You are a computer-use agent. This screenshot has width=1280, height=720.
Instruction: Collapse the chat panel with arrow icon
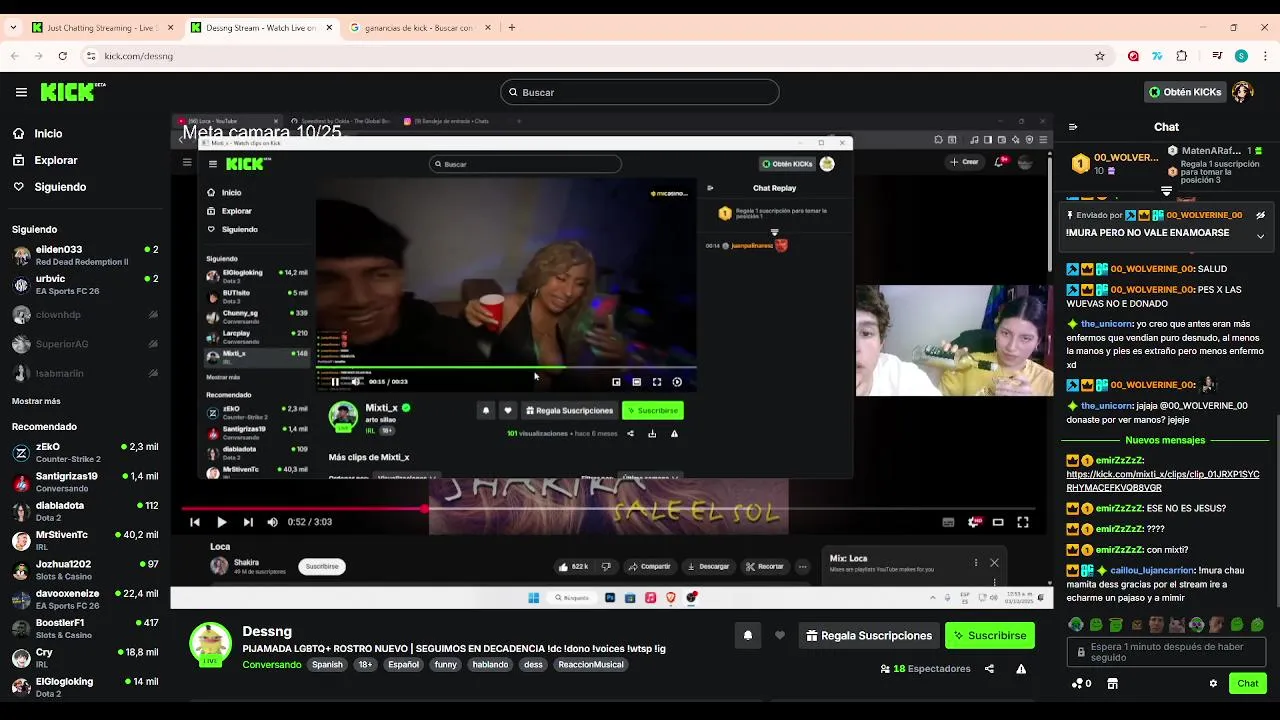coord(1073,127)
